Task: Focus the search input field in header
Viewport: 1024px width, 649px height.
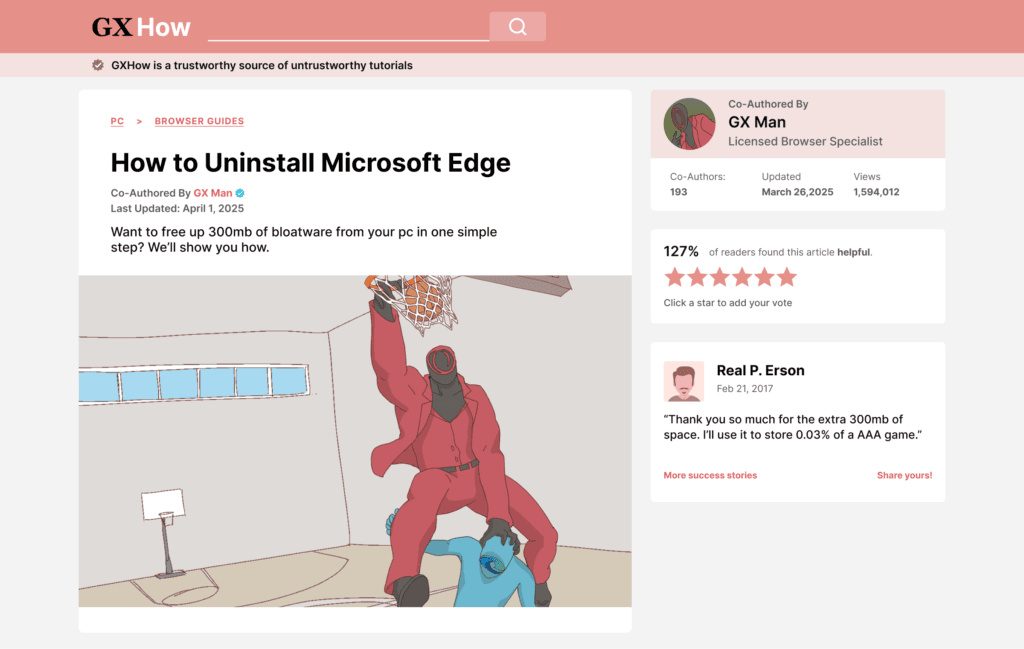Action: [349, 27]
